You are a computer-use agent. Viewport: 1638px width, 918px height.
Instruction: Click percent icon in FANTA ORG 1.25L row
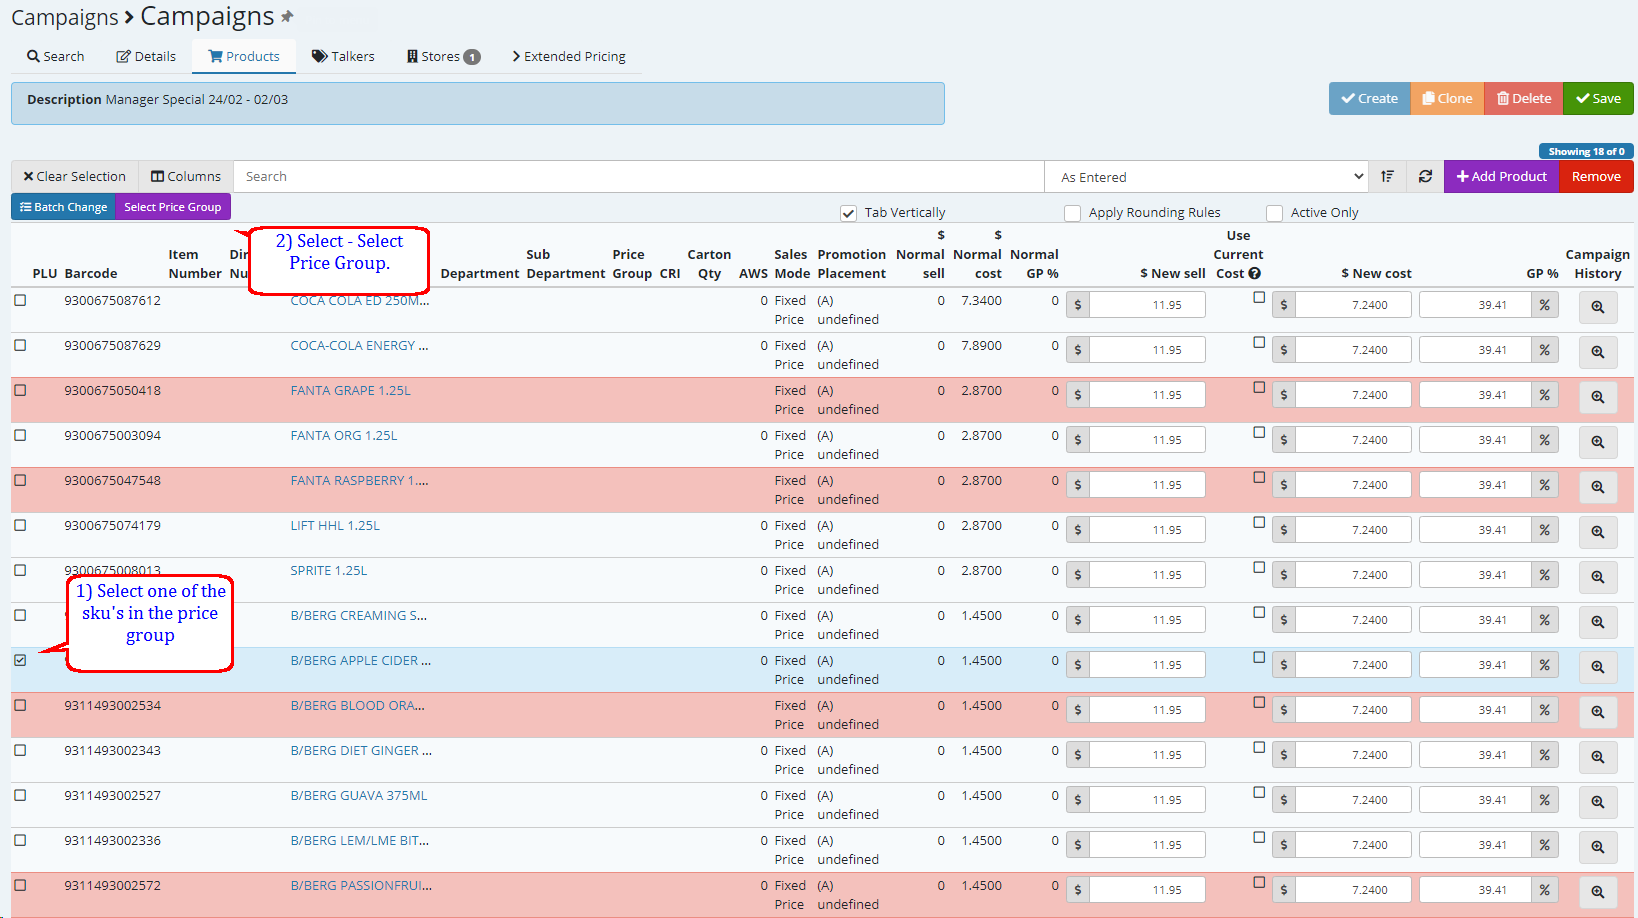coord(1544,440)
